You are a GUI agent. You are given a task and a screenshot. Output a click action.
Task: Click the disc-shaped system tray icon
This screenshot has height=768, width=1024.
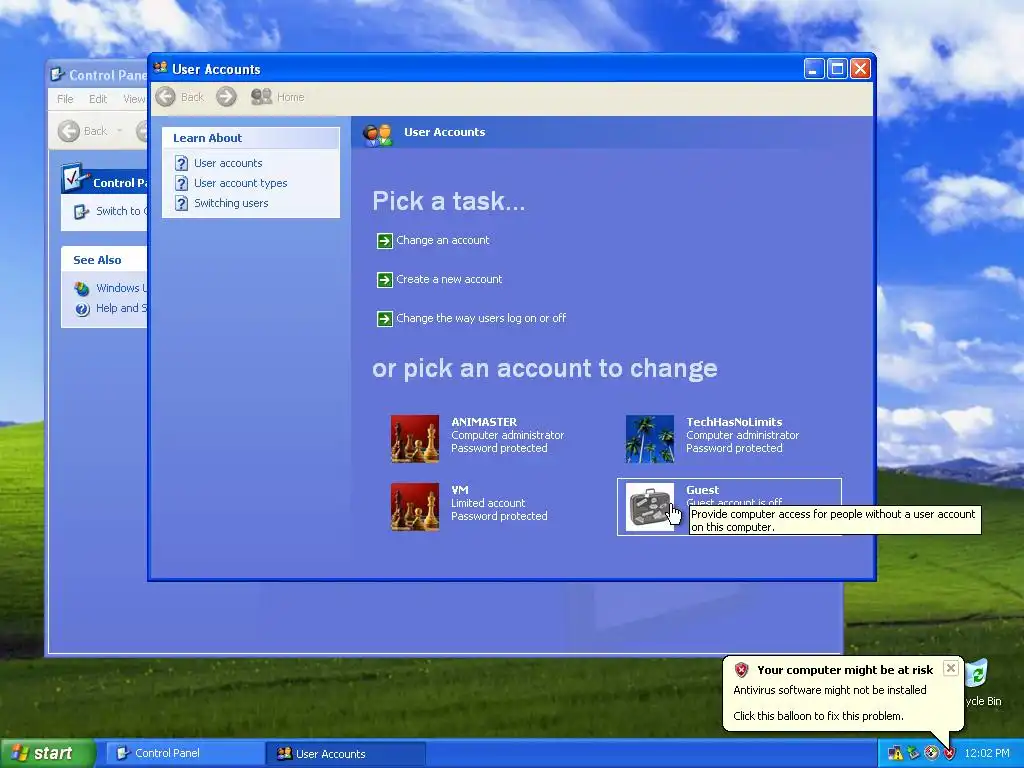pyautogui.click(x=931, y=754)
